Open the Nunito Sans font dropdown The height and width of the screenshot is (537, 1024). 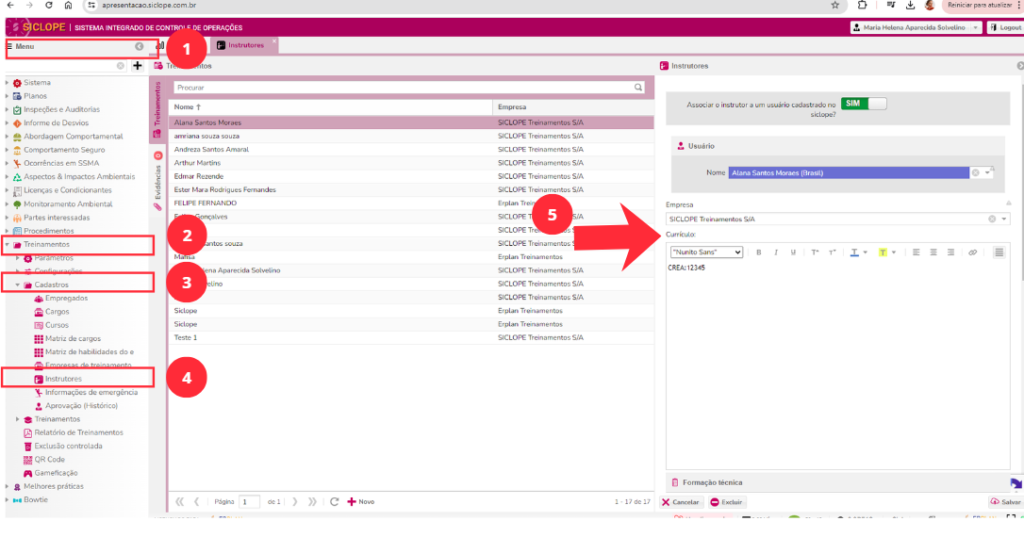coord(707,252)
